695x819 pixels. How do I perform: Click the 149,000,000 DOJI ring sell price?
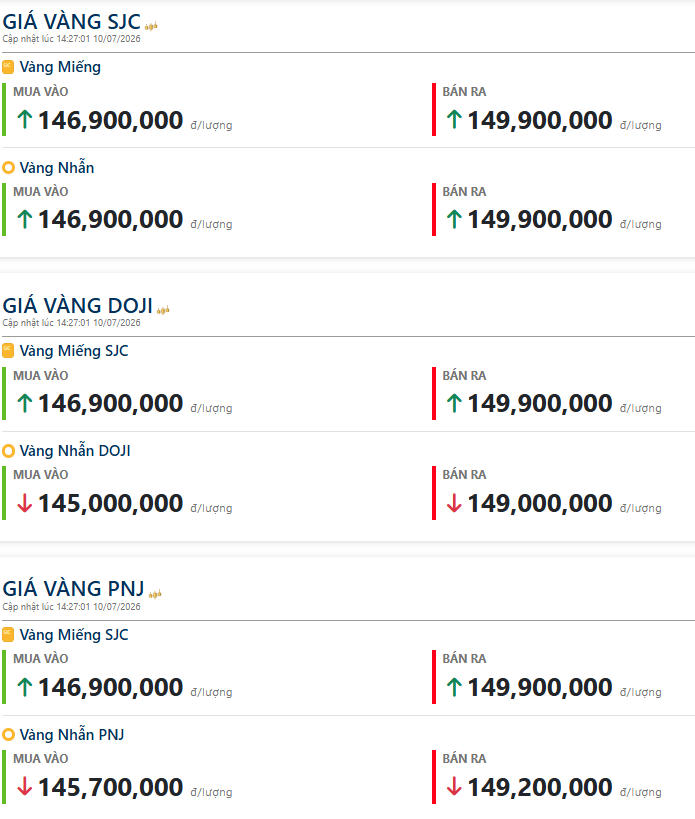(540, 504)
